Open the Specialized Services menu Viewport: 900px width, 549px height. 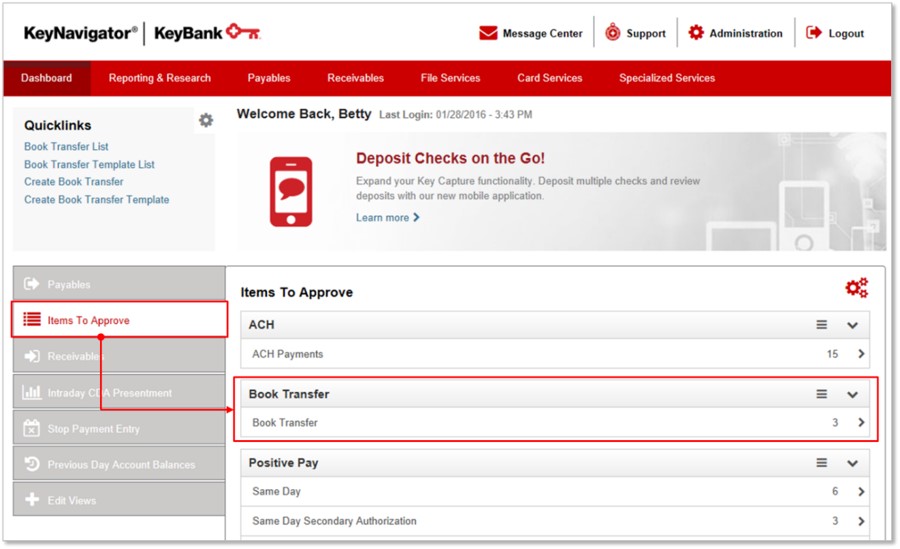pos(667,78)
